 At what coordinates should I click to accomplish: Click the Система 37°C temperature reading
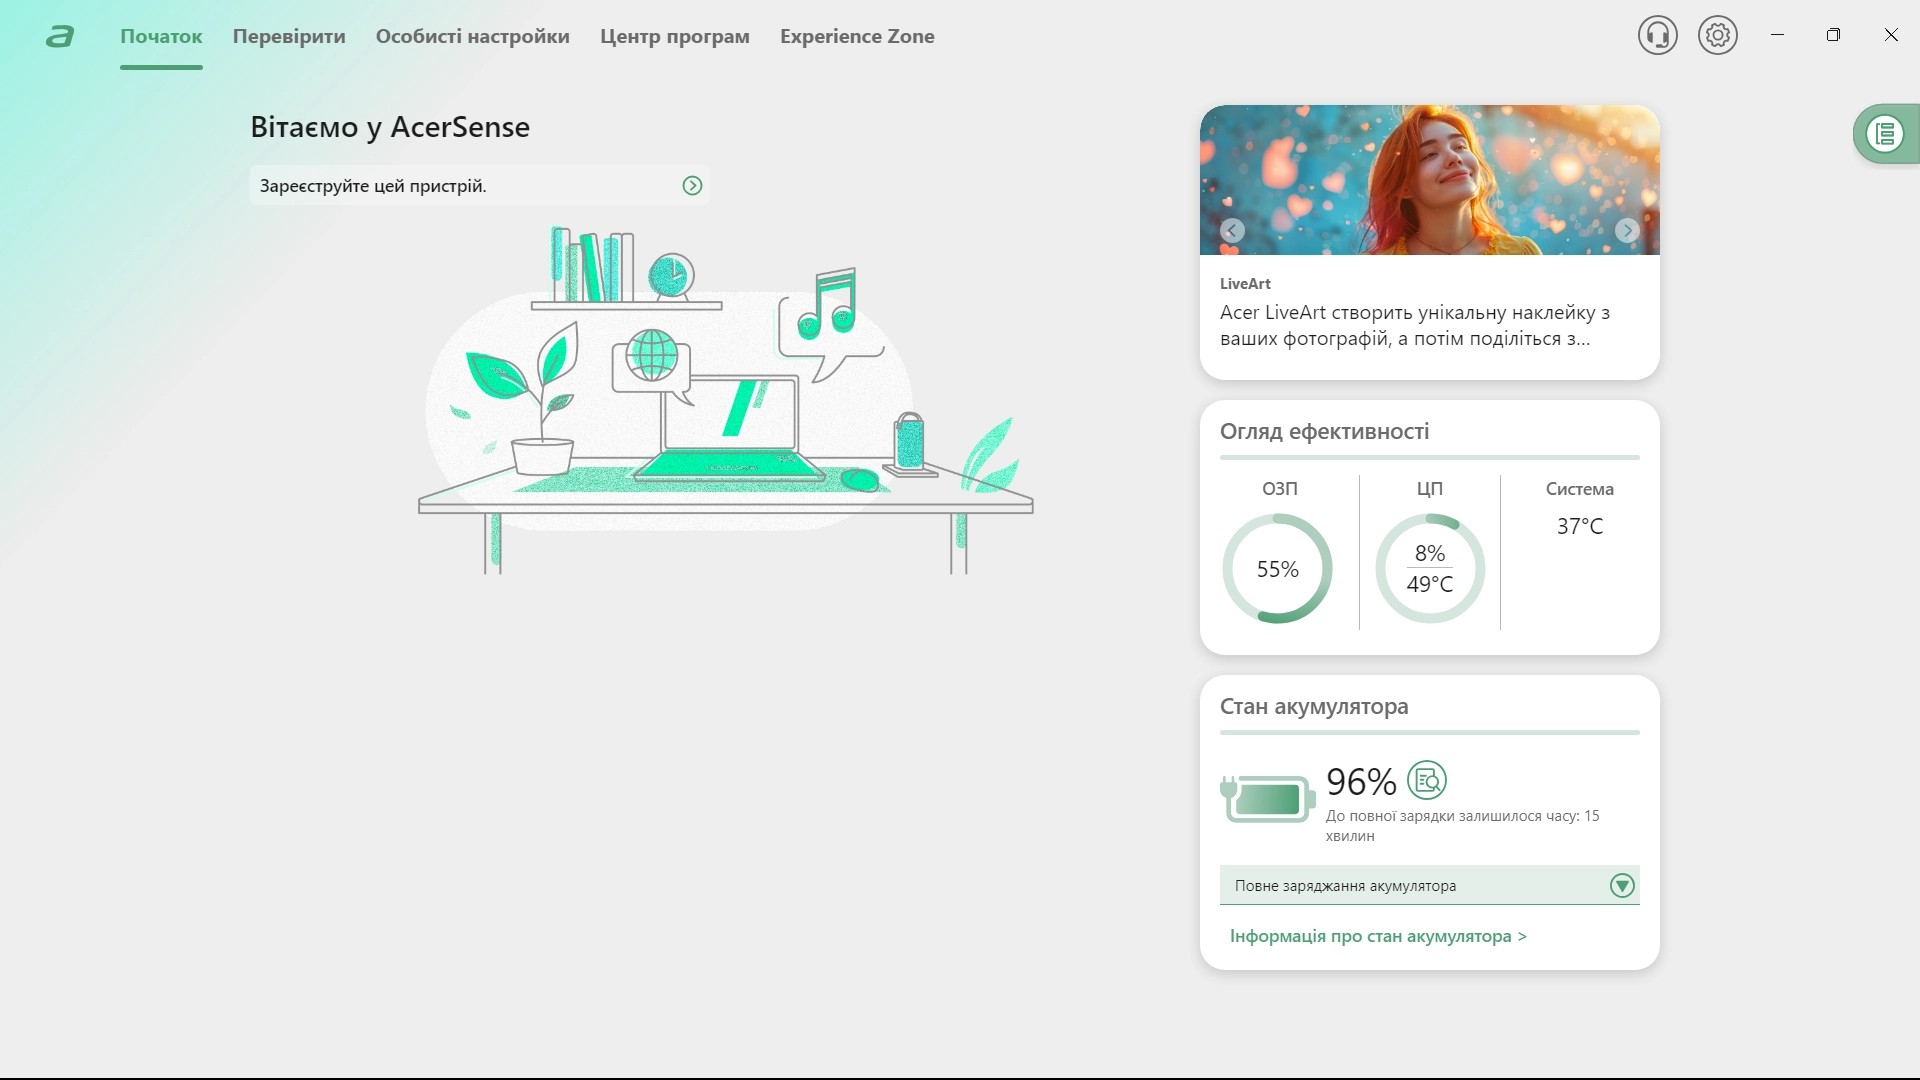click(x=1579, y=526)
